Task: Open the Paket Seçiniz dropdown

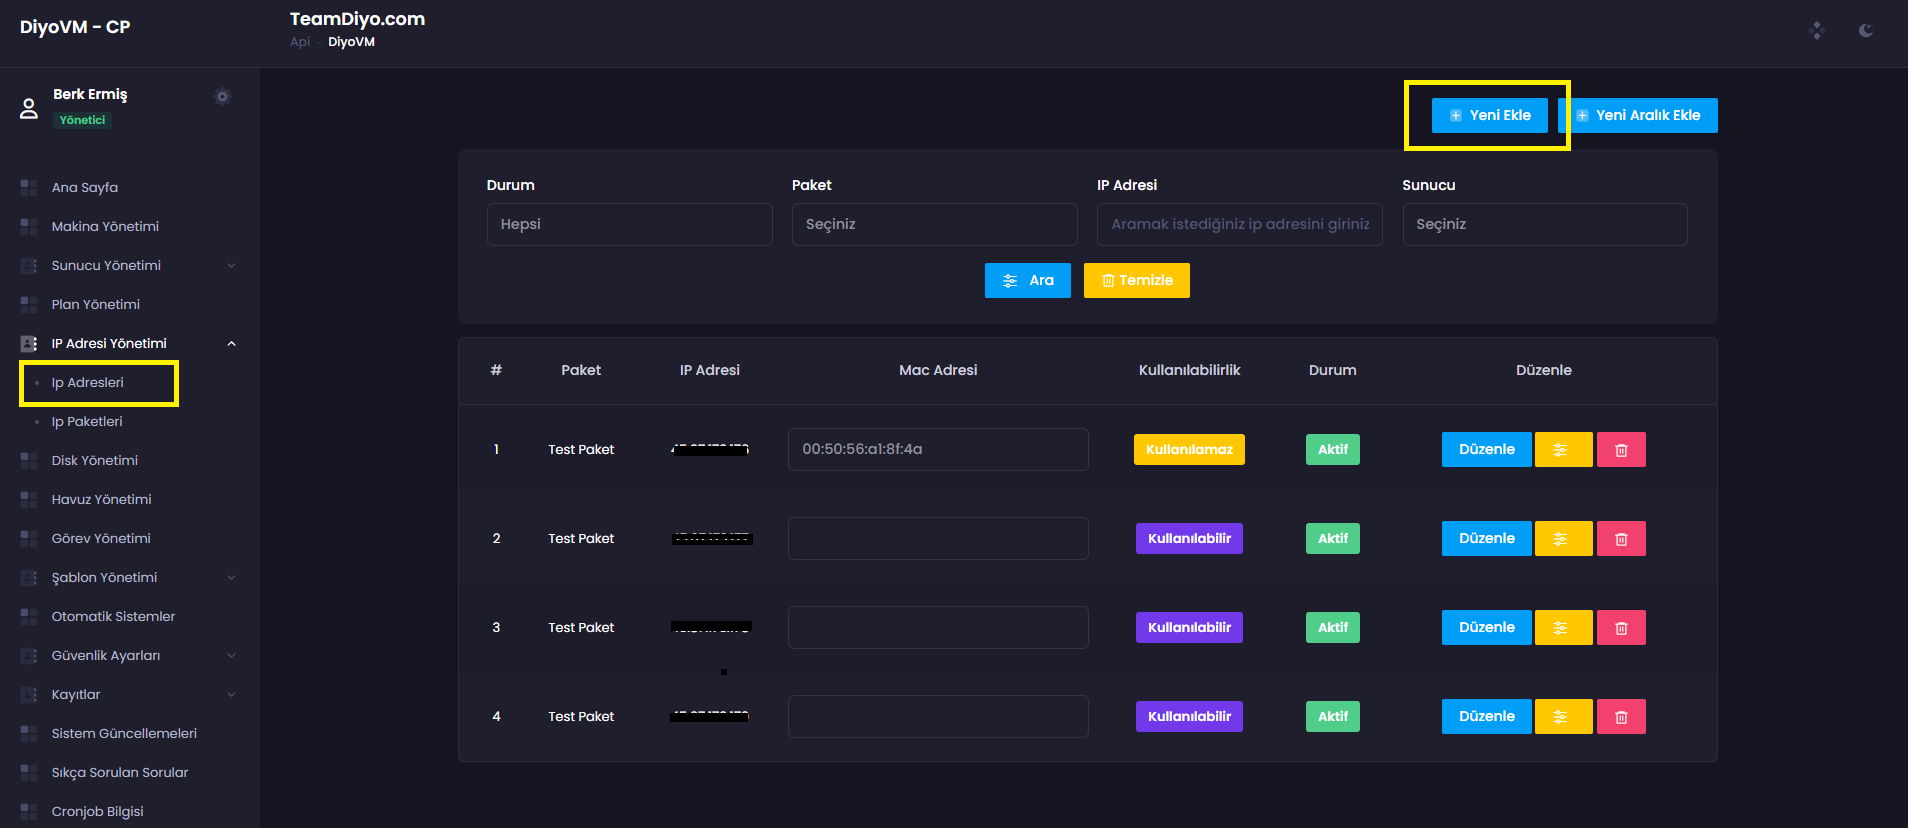Action: point(934,224)
